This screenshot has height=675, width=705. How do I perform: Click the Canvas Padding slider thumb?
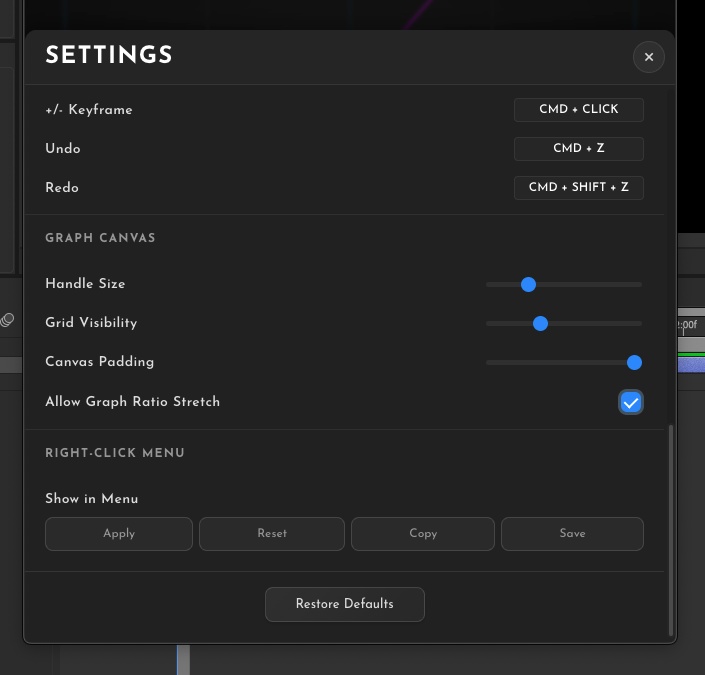(633, 363)
